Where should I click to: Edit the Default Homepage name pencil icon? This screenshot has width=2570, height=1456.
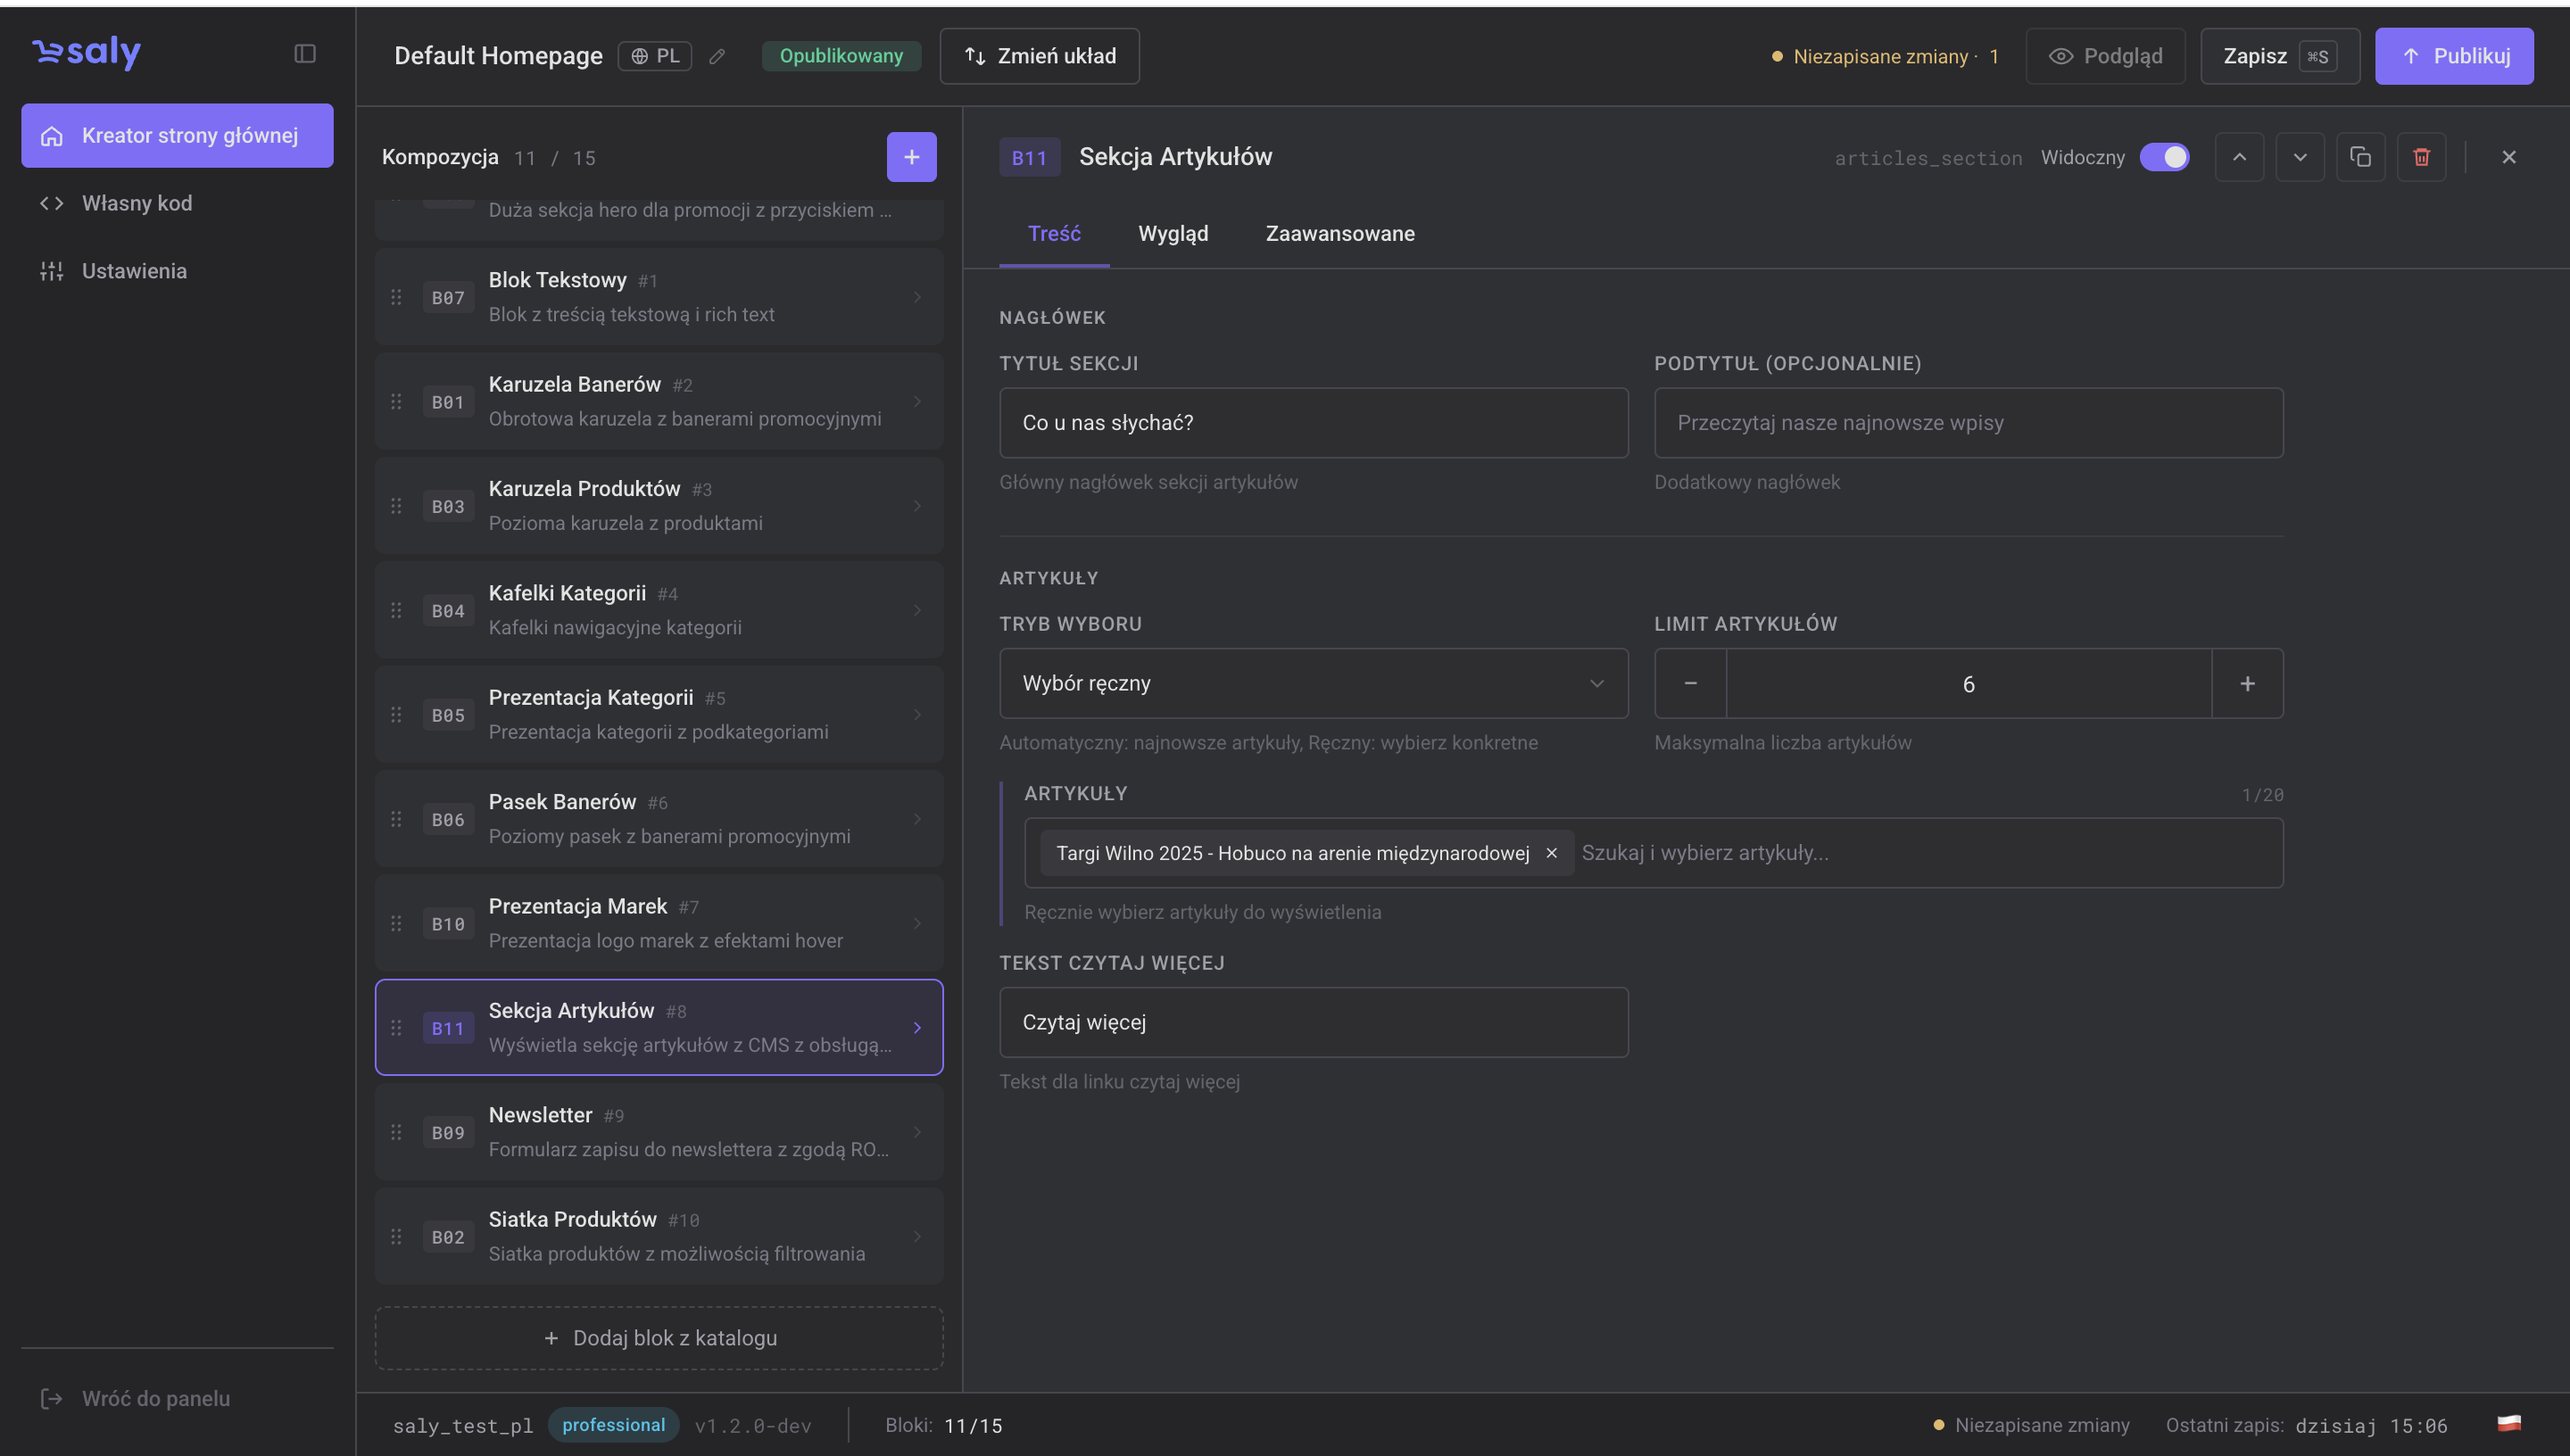[x=717, y=56]
